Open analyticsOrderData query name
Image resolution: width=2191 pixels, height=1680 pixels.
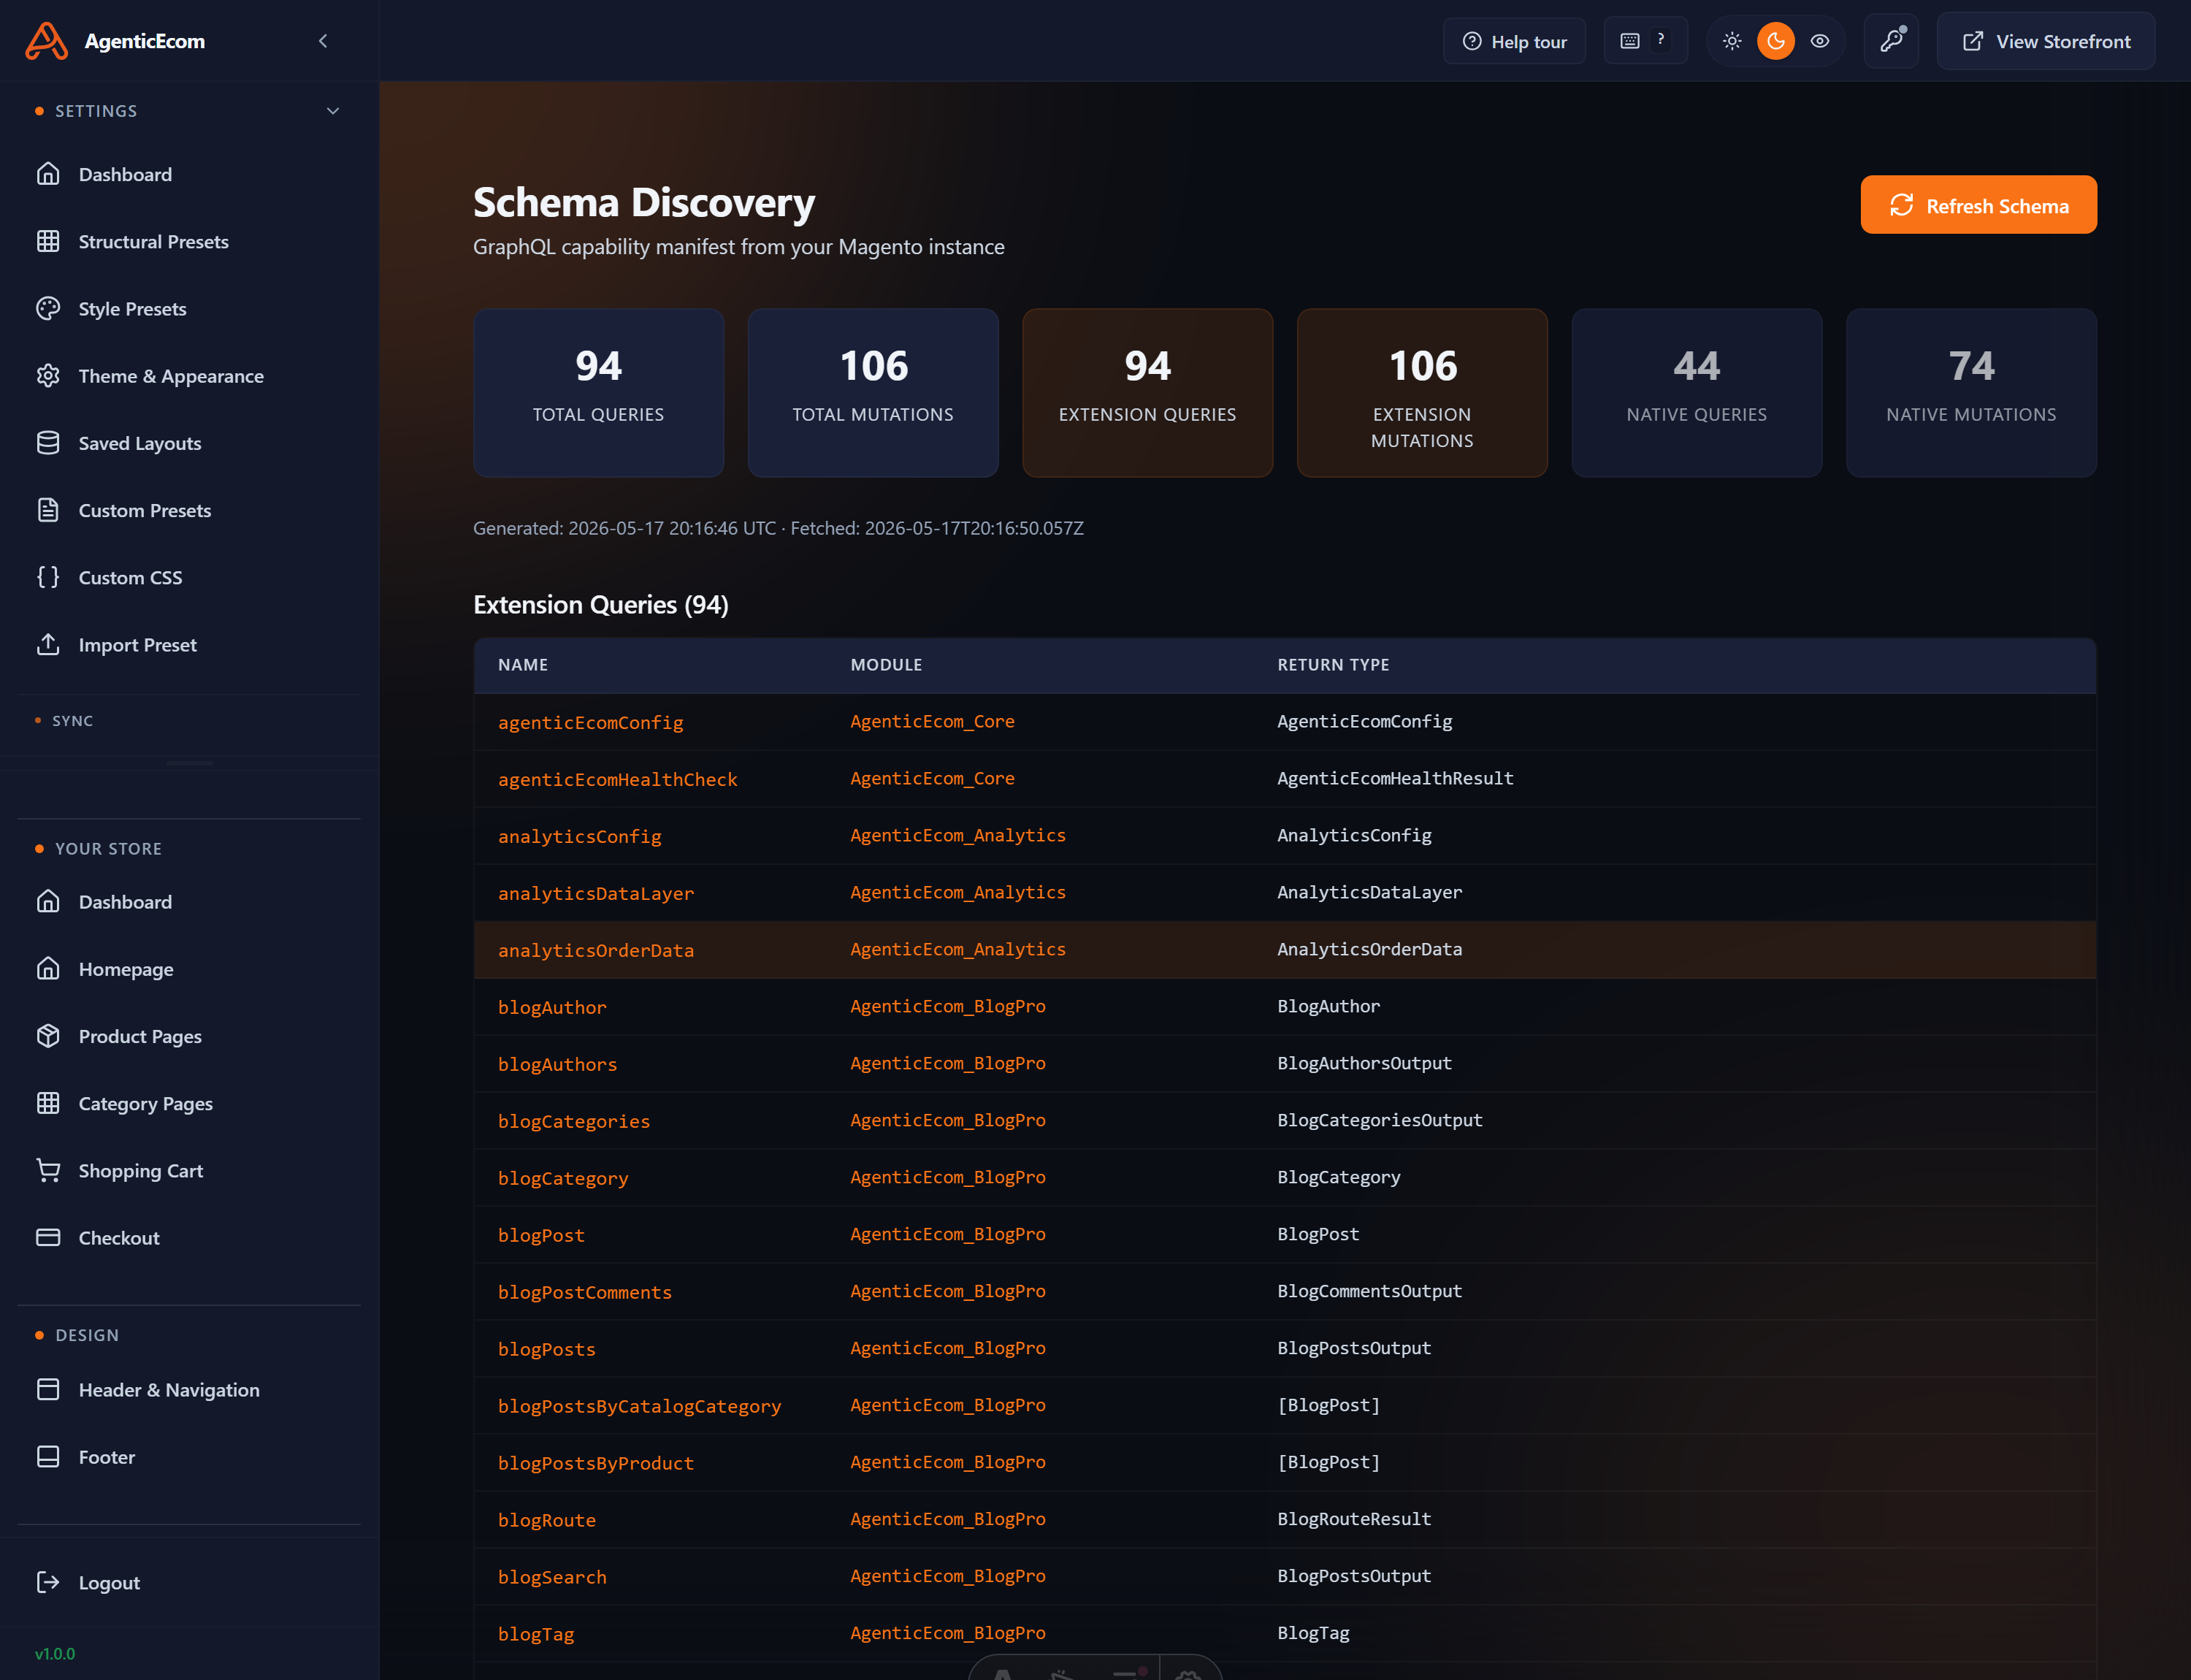tap(596, 950)
